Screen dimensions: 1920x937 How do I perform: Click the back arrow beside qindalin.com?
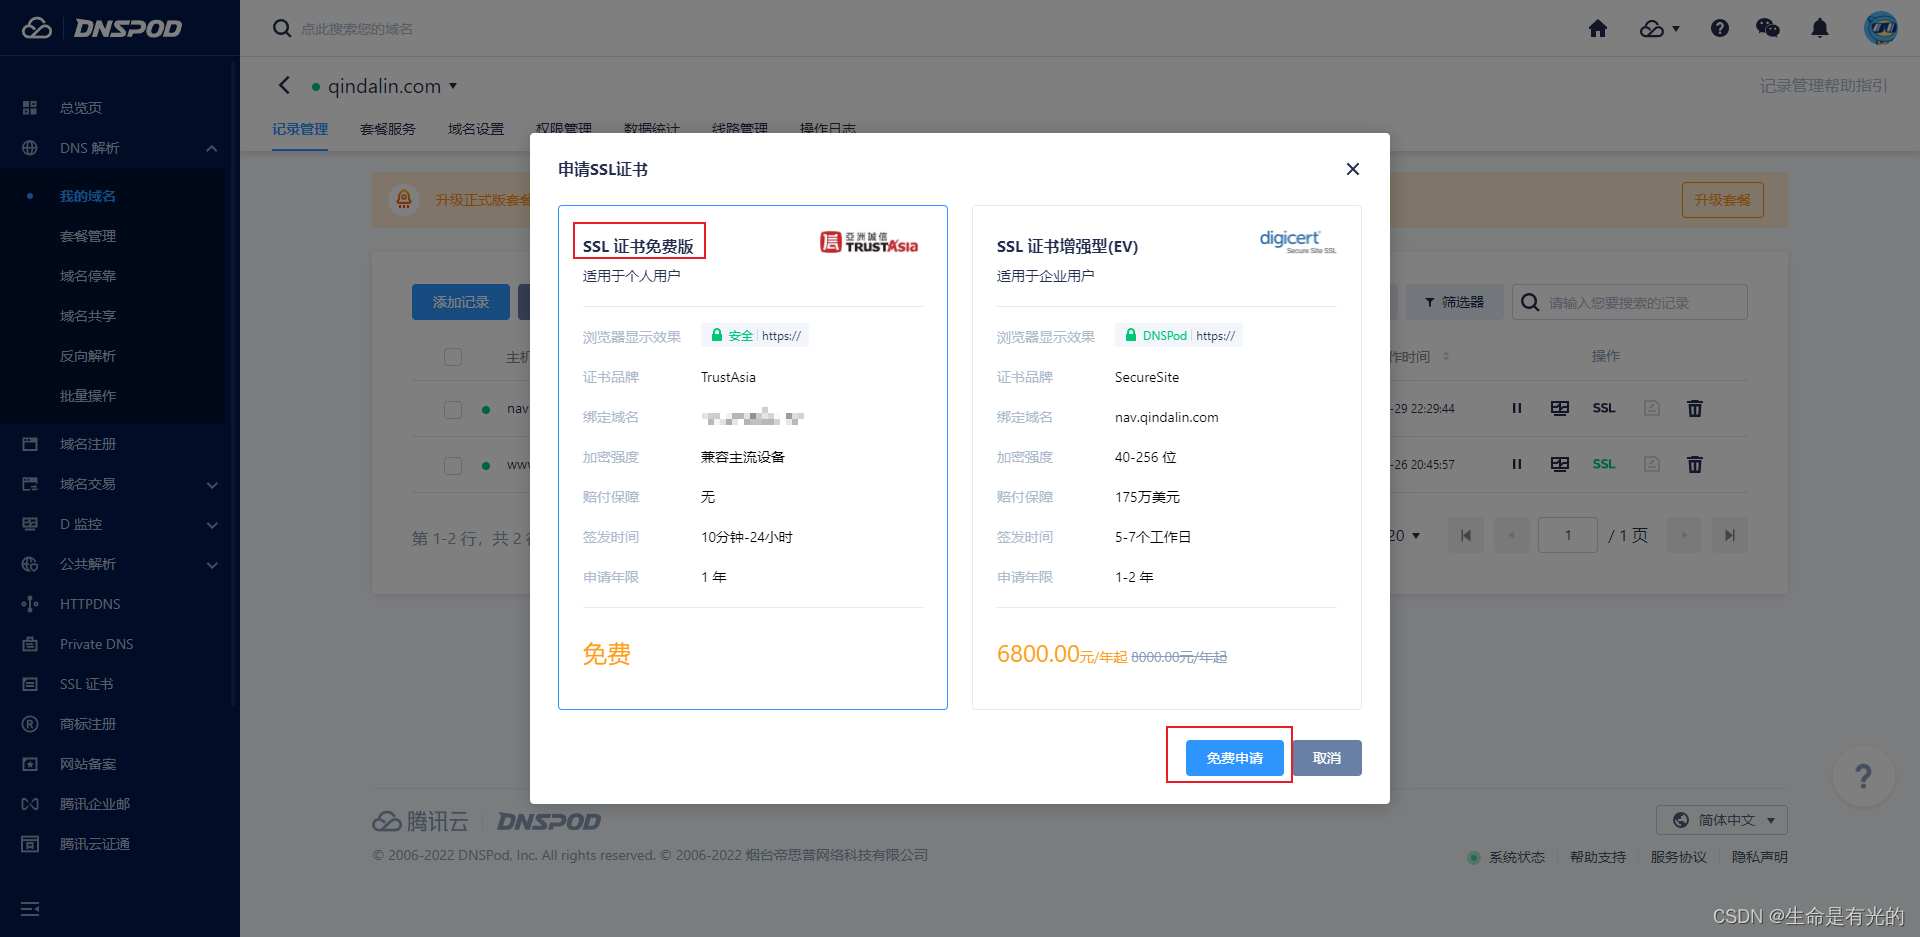284,86
